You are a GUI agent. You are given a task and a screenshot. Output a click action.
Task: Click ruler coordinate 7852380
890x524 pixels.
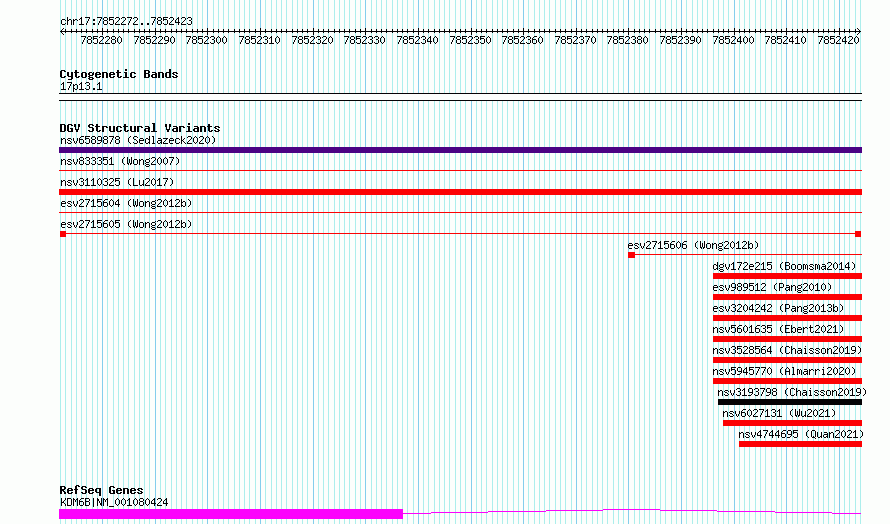pyautogui.click(x=627, y=40)
